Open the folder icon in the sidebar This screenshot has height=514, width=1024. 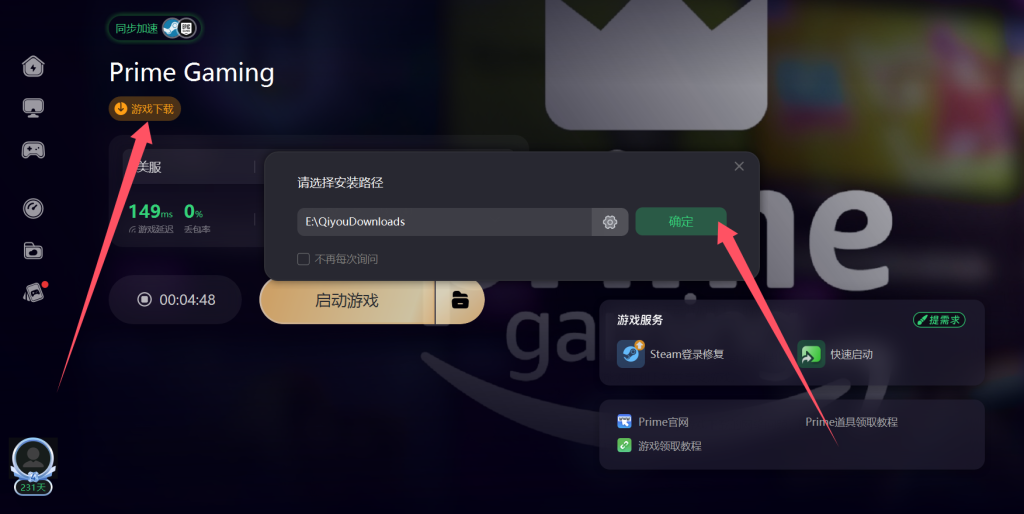(x=33, y=251)
